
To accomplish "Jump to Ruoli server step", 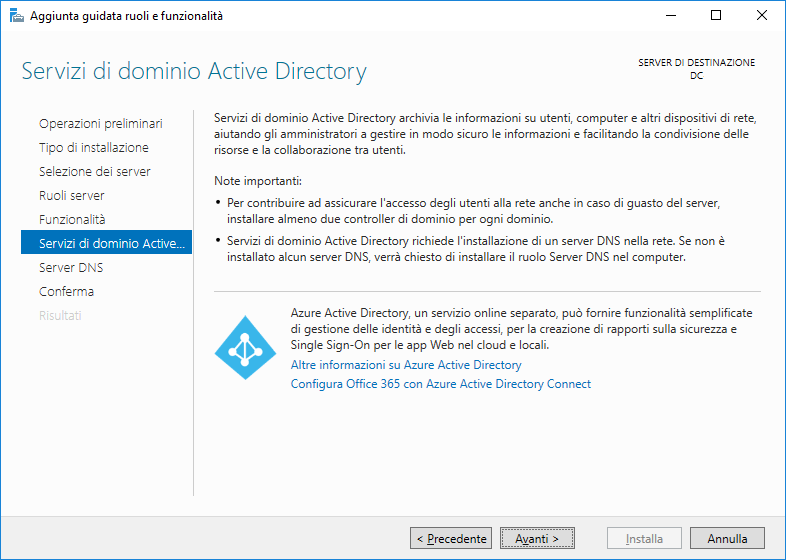I will [72, 196].
